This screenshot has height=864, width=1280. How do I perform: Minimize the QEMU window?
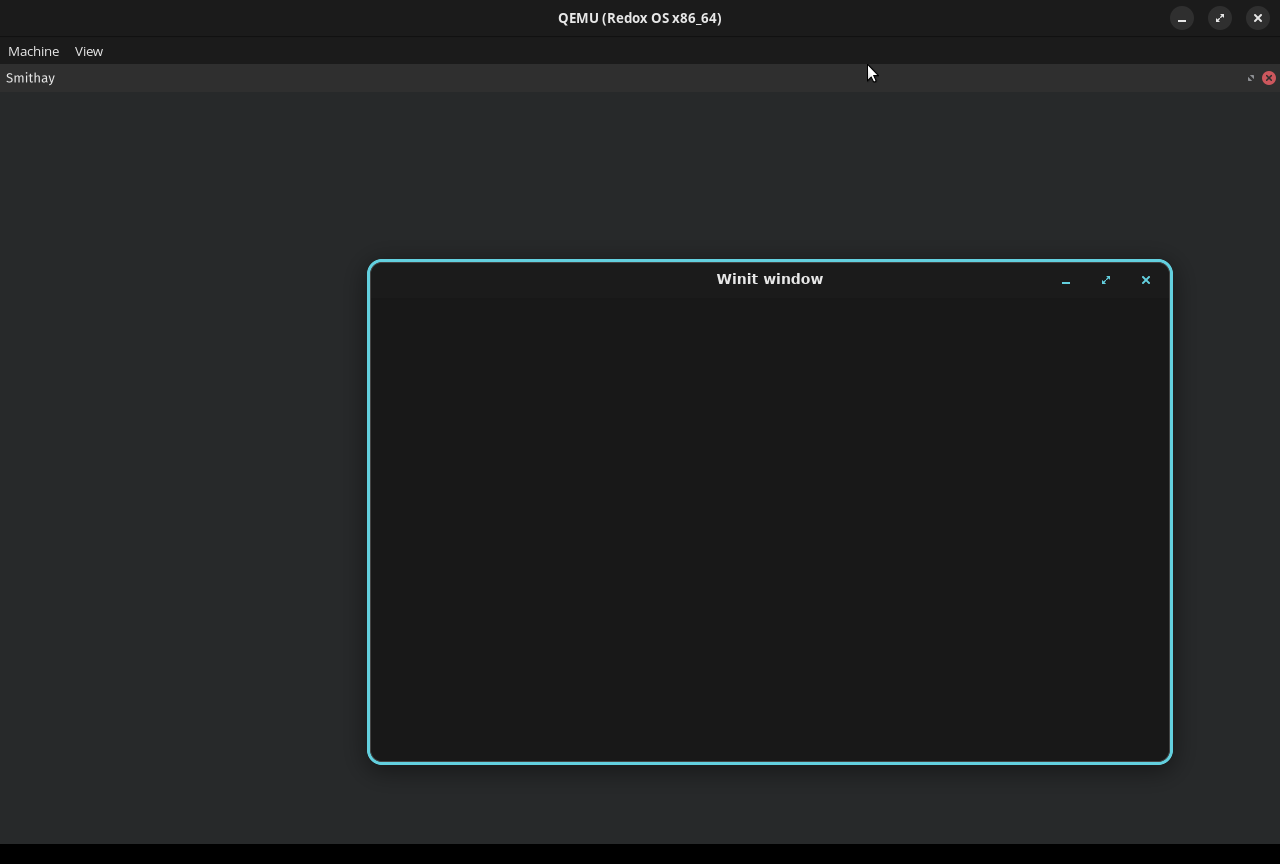coord(1182,18)
